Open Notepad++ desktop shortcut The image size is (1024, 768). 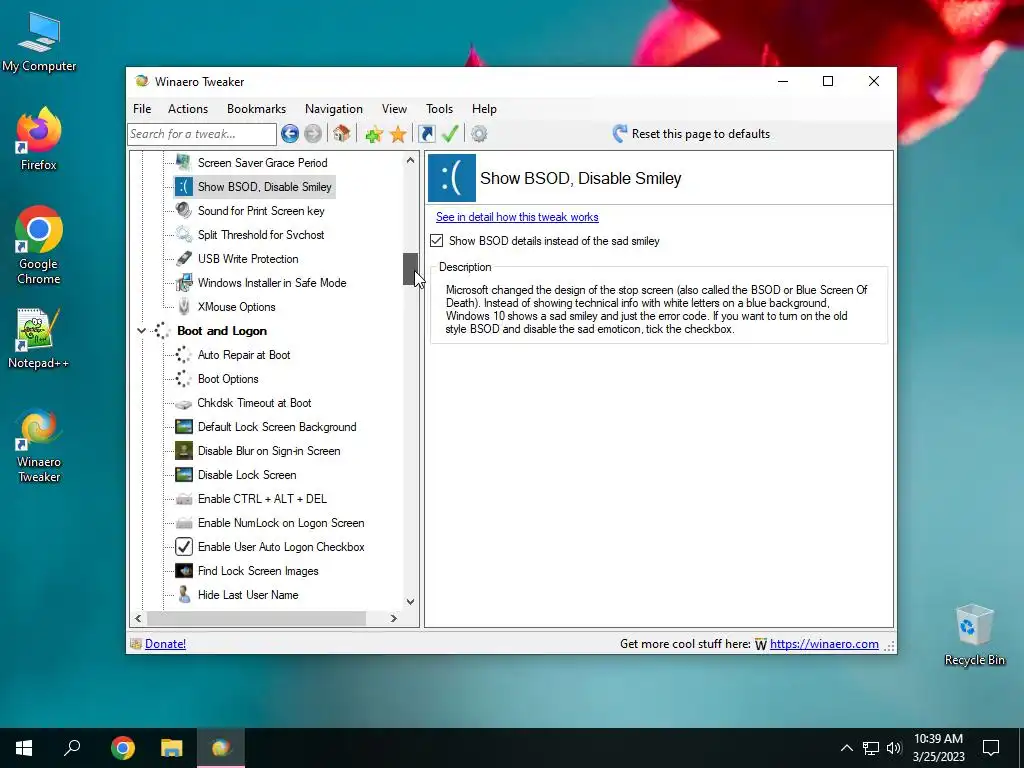pos(38,339)
